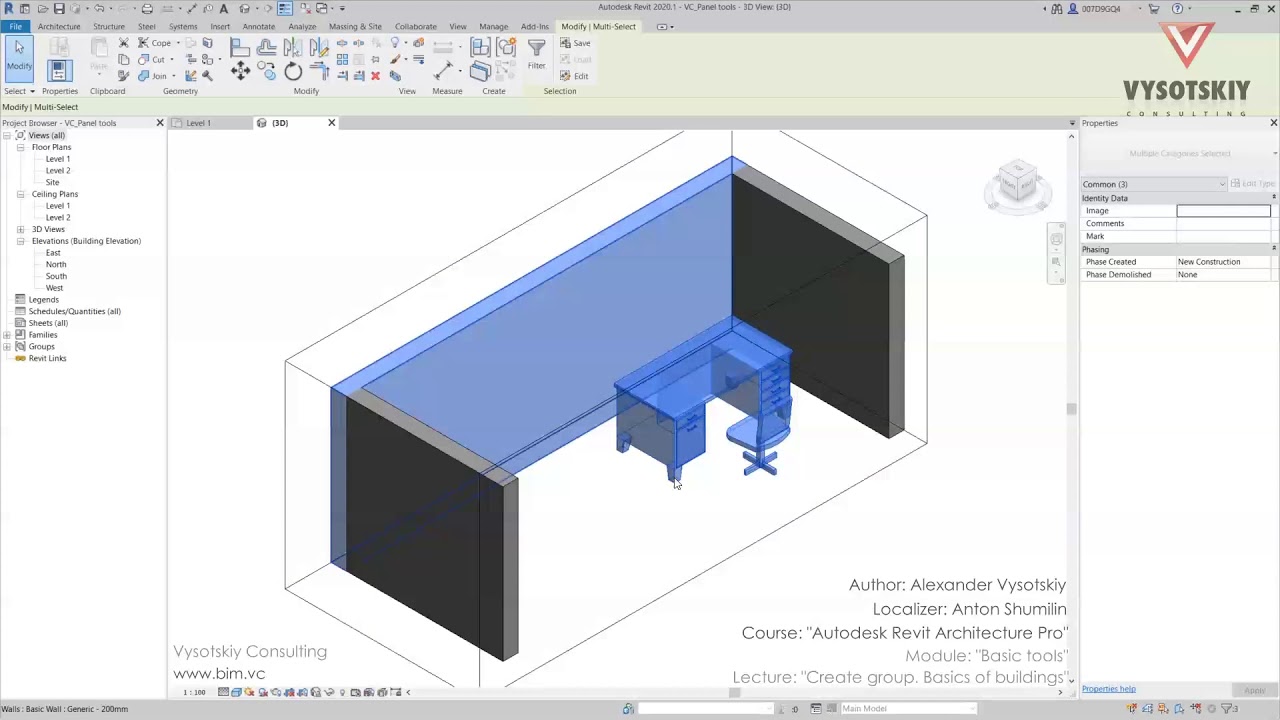Open the Annotate ribbon tab

258,26
